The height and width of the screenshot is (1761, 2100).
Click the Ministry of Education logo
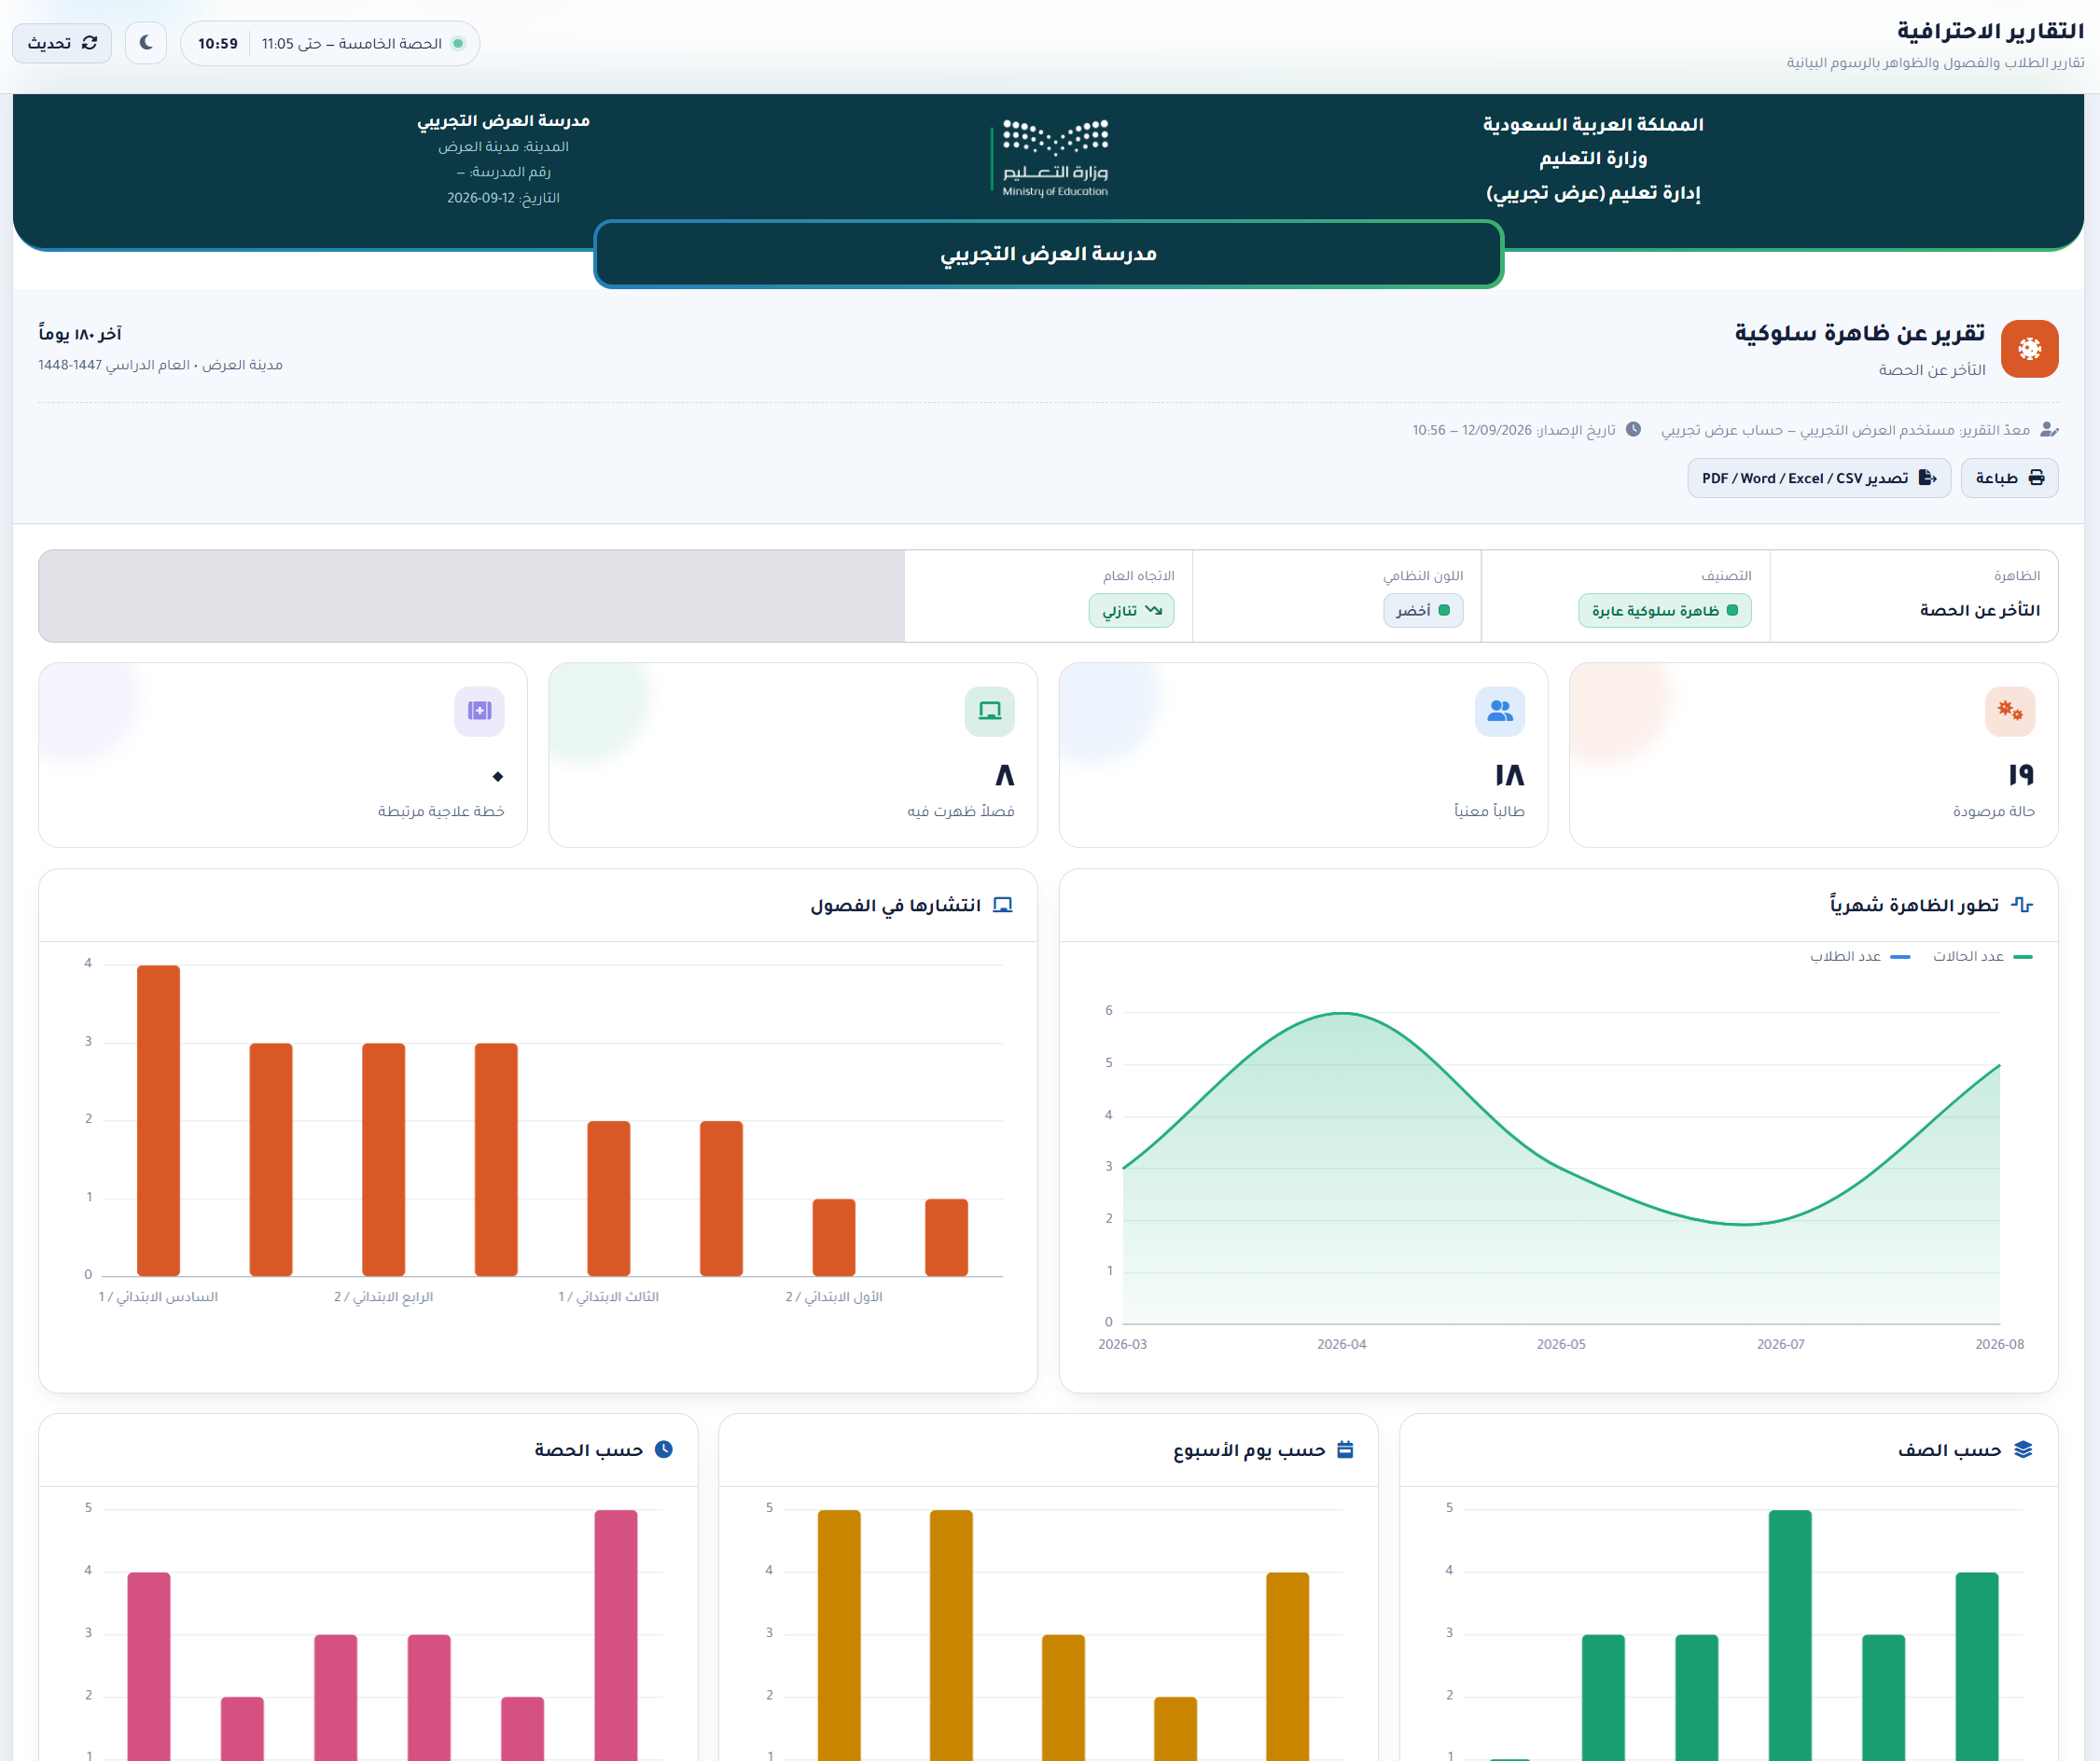click(x=1050, y=158)
